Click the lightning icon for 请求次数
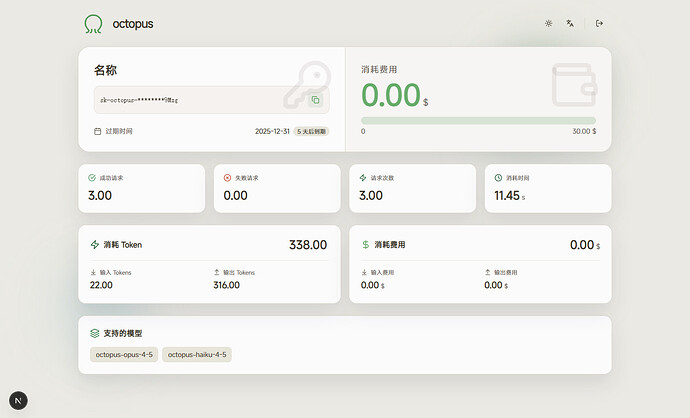The height and width of the screenshot is (418, 690). coord(363,178)
